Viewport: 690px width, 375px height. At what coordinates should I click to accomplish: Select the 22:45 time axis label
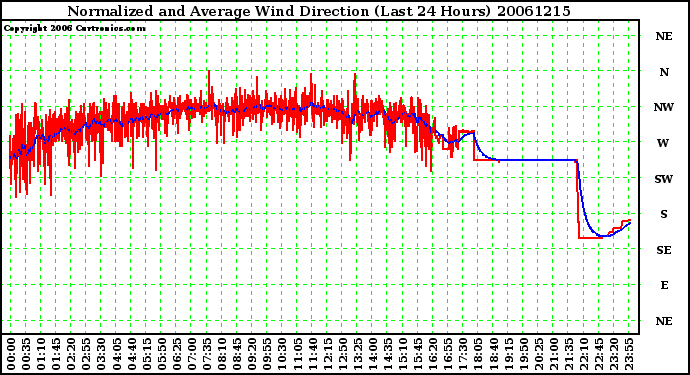(599, 354)
